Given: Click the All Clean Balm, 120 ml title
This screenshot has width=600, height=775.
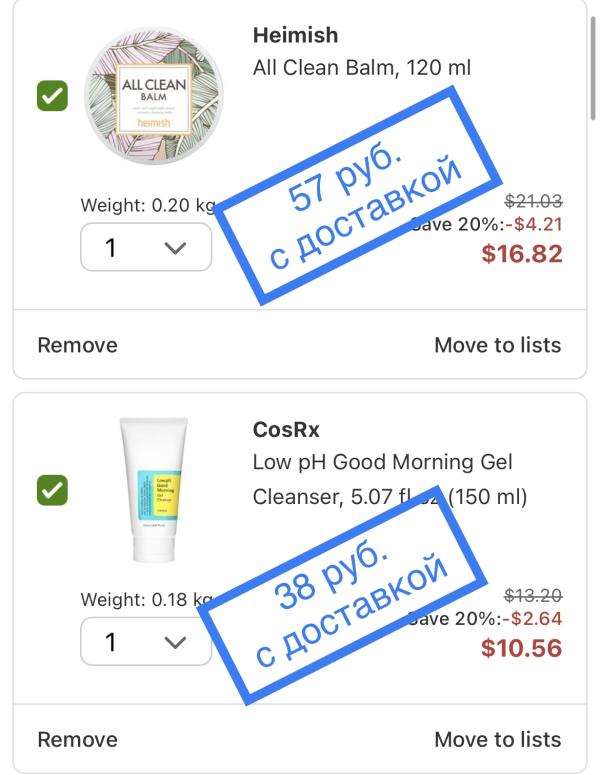Looking at the screenshot, I should click(x=362, y=69).
